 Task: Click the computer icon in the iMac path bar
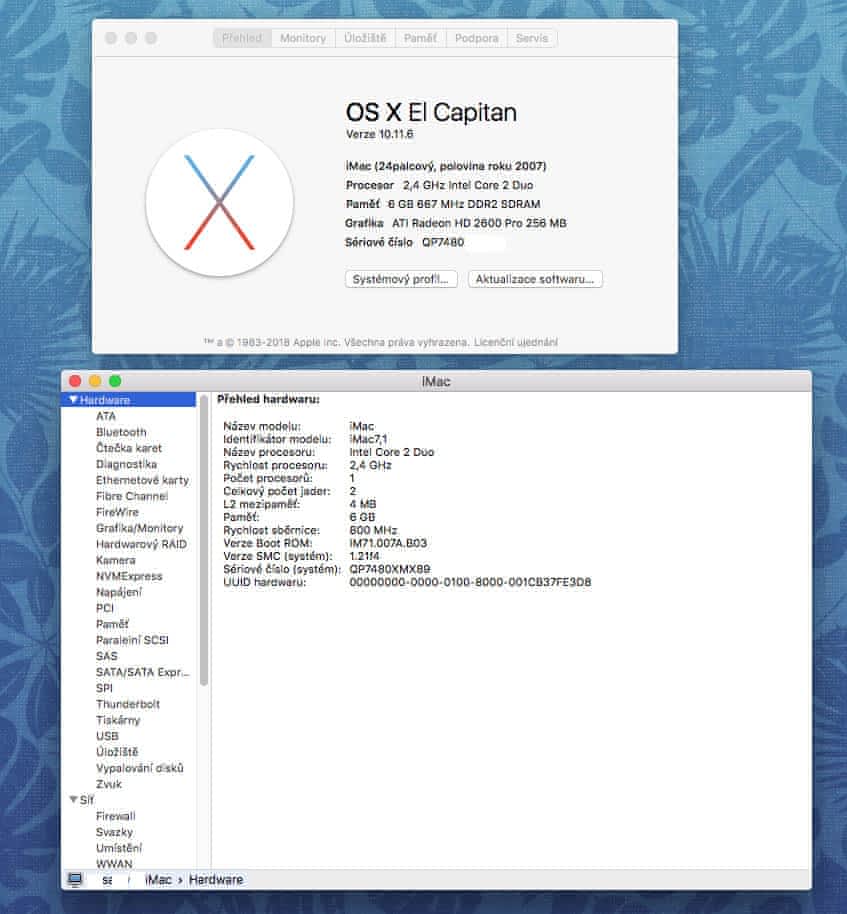[75, 880]
